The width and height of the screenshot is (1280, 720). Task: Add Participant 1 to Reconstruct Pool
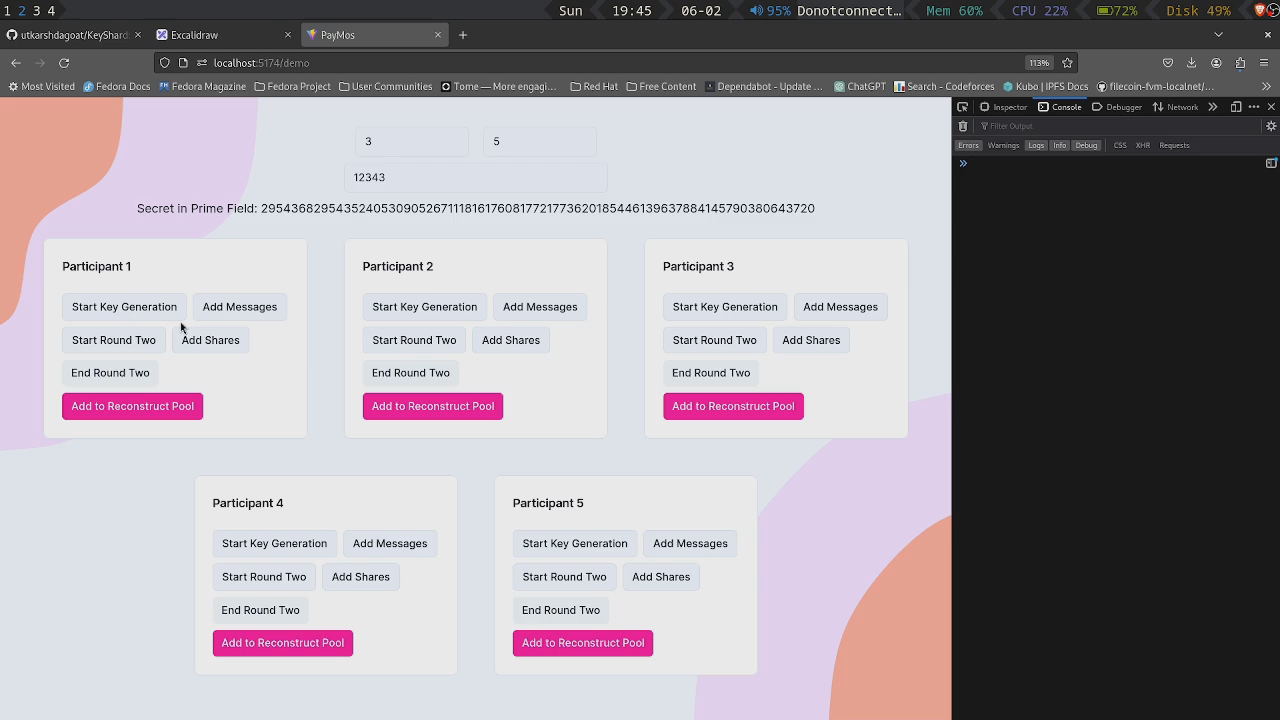(x=132, y=406)
